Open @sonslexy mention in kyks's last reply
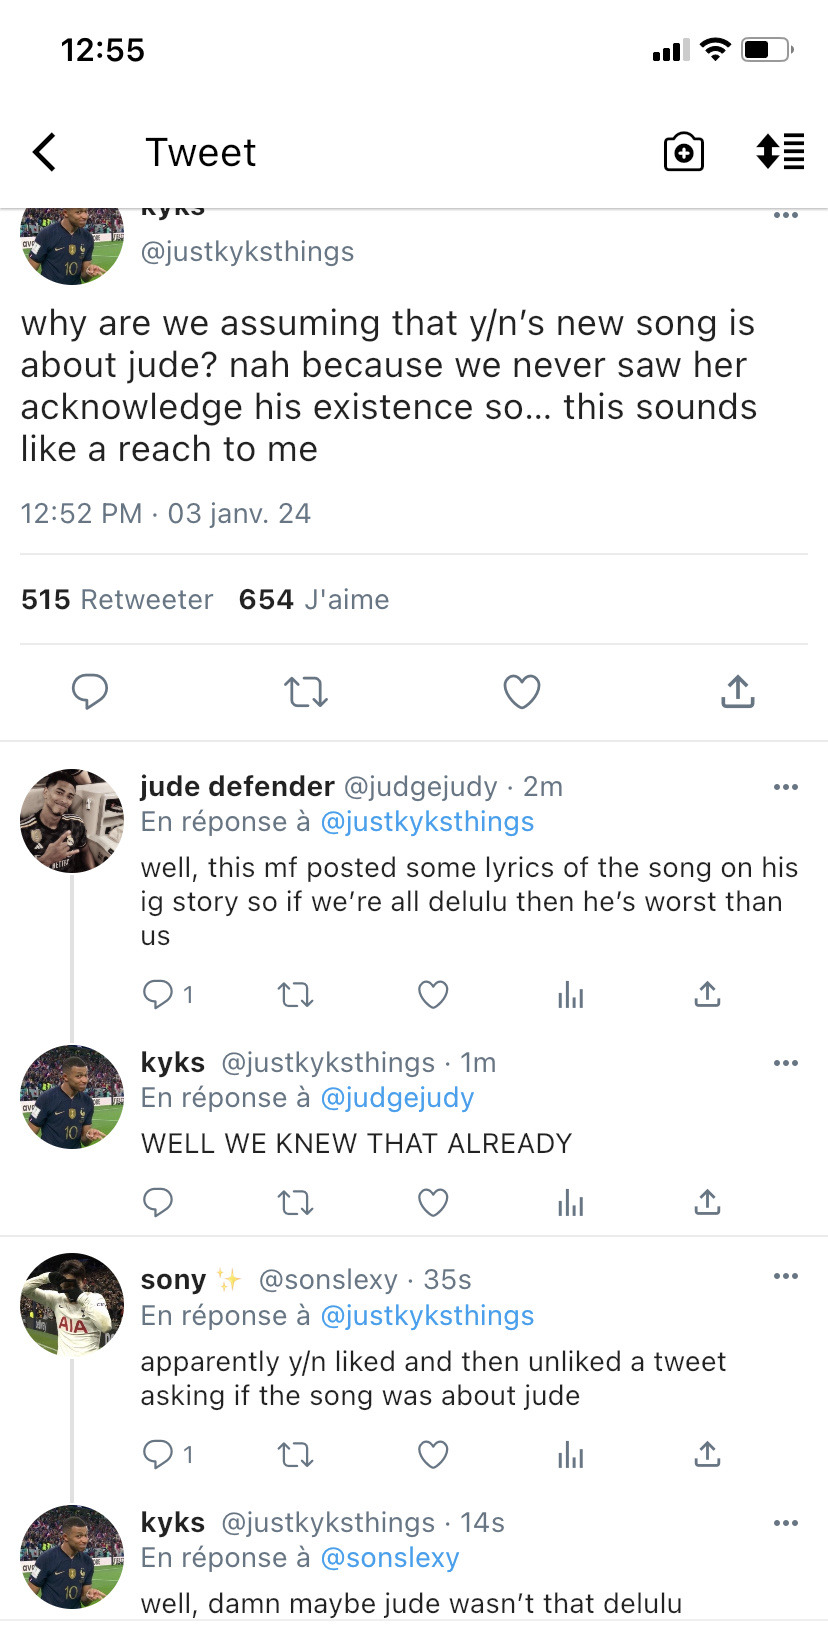The height and width of the screenshot is (1632, 828). point(390,1558)
